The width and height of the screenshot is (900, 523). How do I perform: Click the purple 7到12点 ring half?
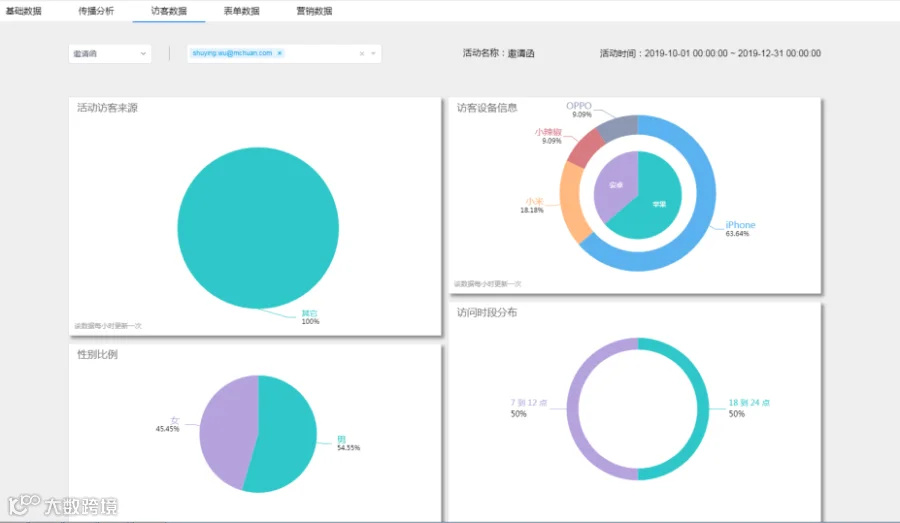(573, 409)
